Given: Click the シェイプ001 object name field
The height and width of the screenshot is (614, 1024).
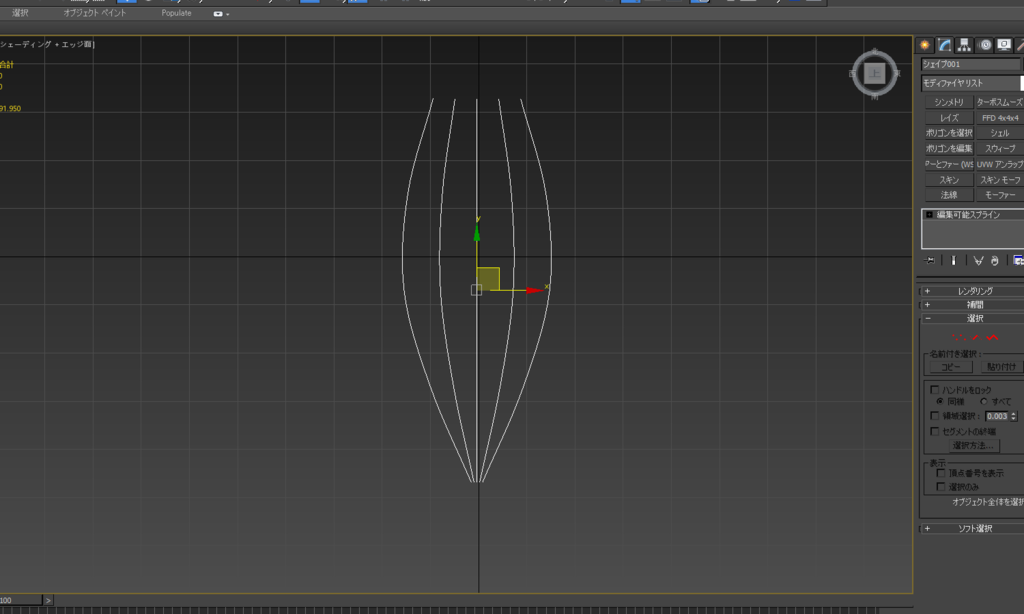Looking at the screenshot, I should coord(970,64).
